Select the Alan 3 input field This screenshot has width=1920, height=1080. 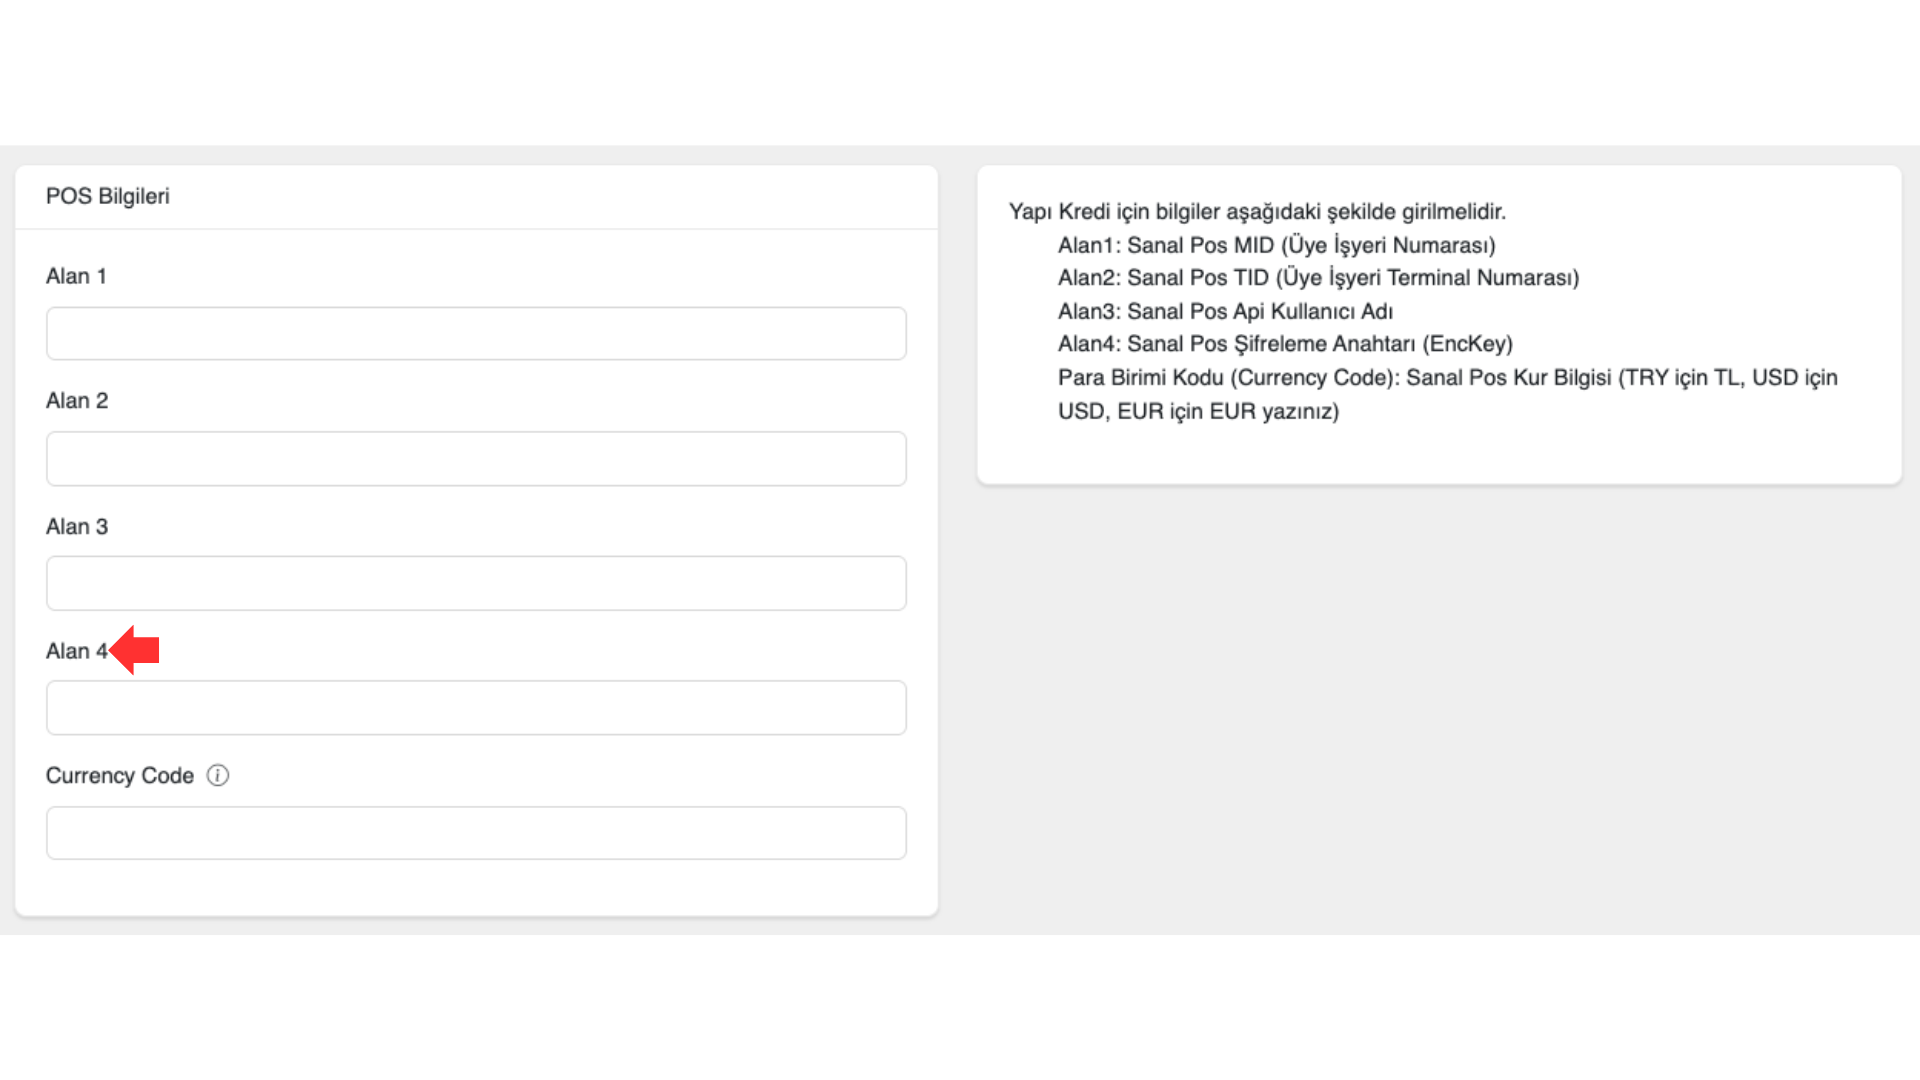pos(476,583)
